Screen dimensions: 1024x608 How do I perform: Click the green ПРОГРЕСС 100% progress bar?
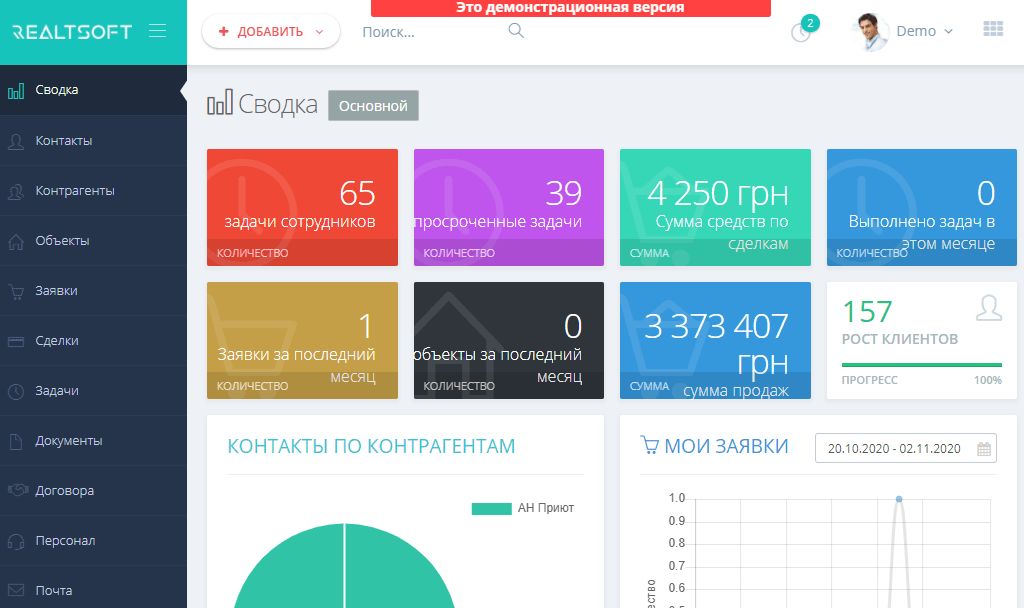[921, 365]
